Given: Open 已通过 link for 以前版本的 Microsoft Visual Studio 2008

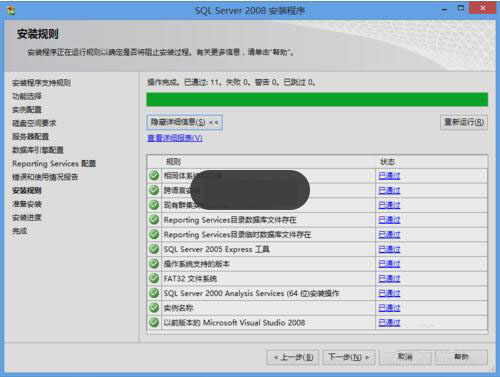Looking at the screenshot, I should tap(389, 322).
